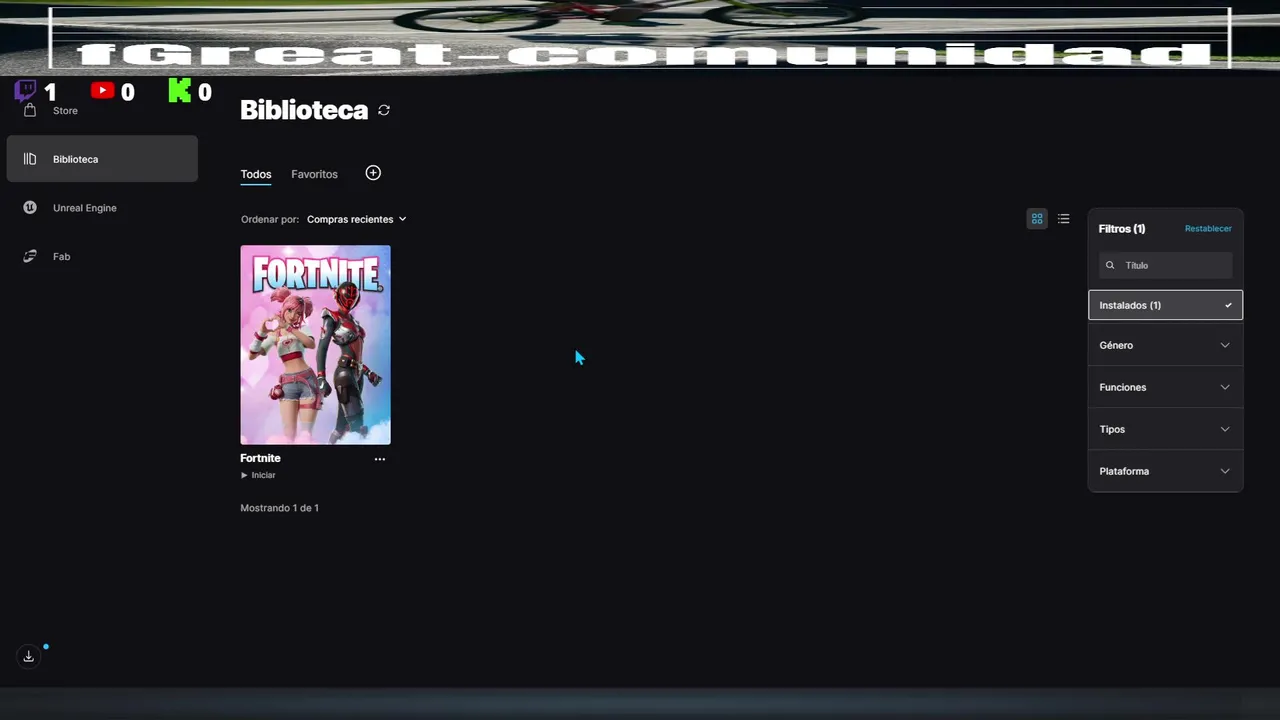The height and width of the screenshot is (720, 1280).
Task: Launch Fortnite with Iniciar
Action: pyautogui.click(x=258, y=475)
